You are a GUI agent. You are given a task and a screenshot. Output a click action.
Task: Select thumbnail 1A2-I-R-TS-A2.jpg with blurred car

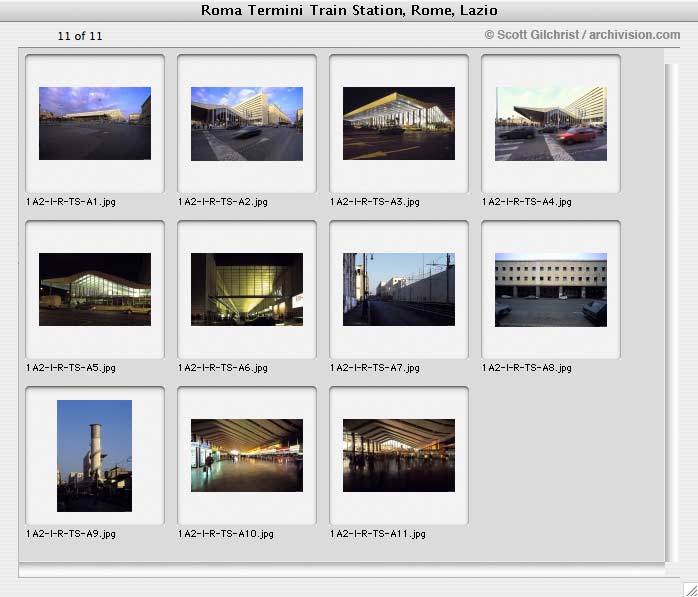pos(247,123)
